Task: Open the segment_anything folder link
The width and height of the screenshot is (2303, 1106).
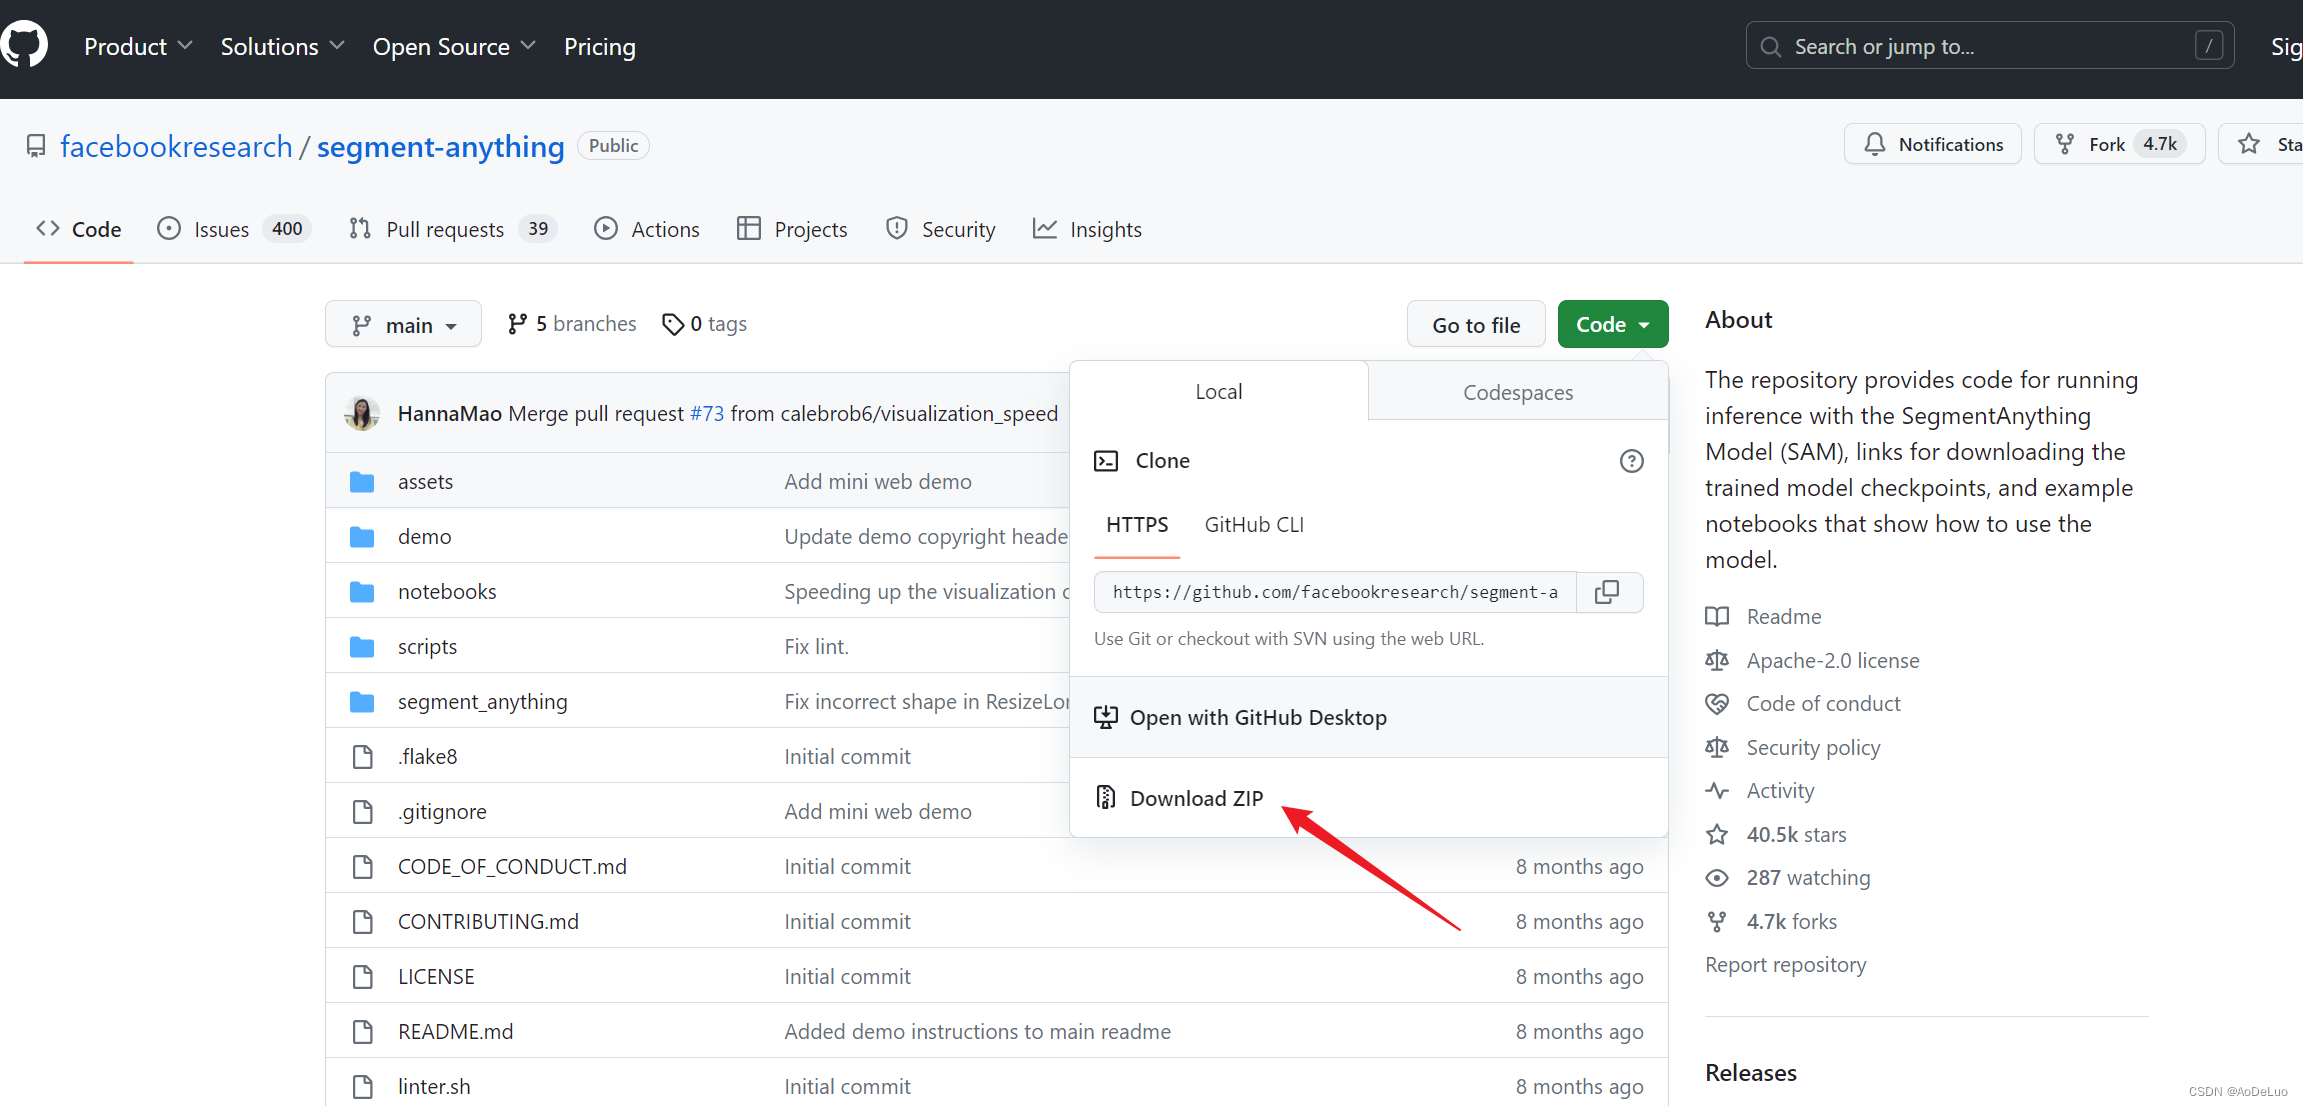Action: coord(482,702)
